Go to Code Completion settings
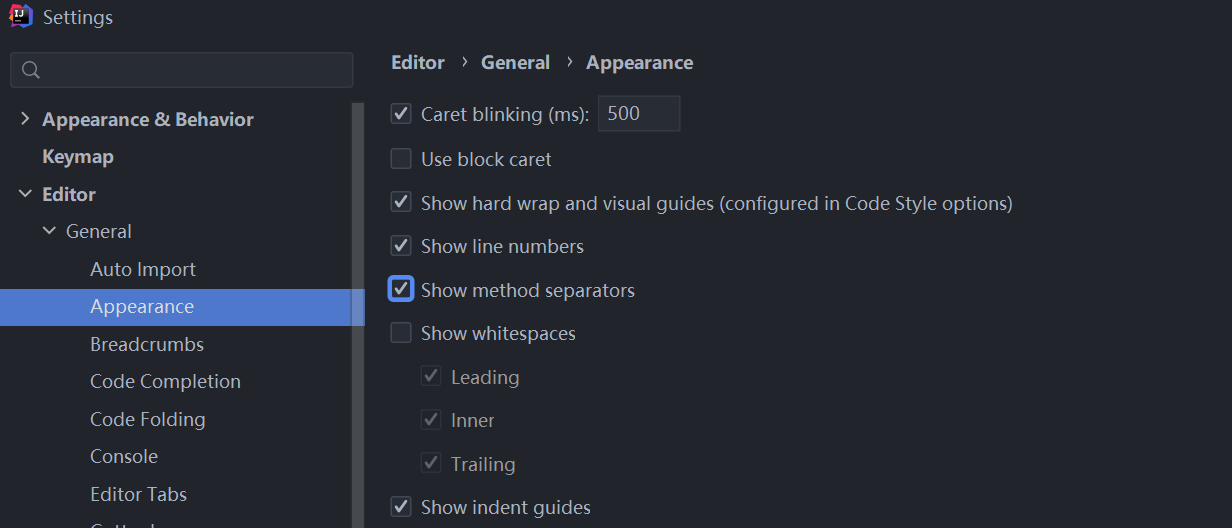Screen dimensions: 1232x528 (165, 381)
